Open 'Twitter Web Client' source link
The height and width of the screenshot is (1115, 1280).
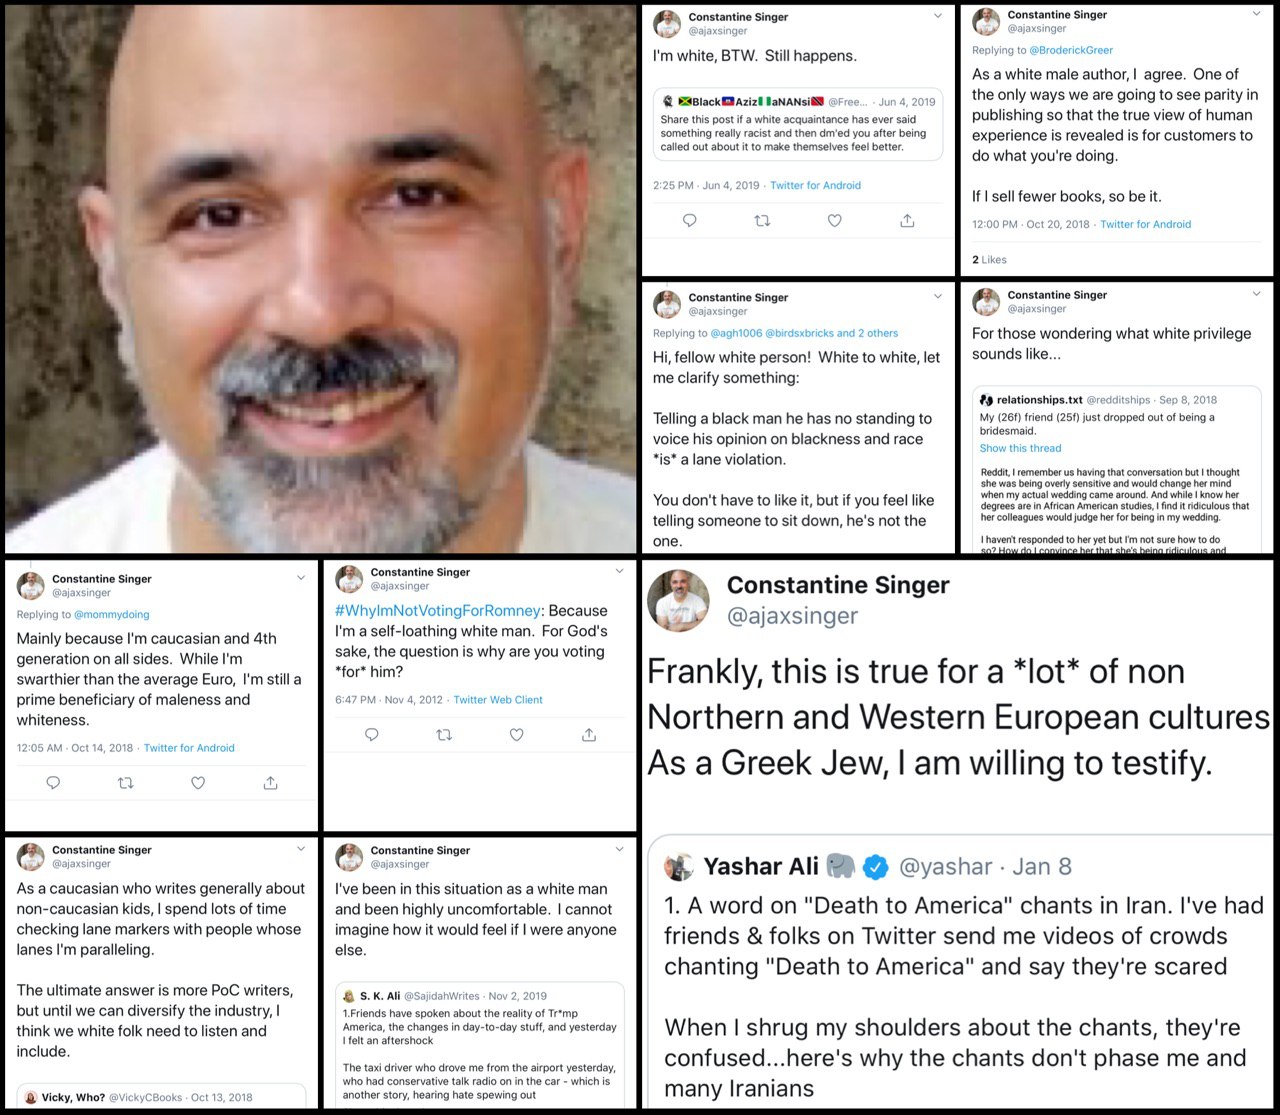498,700
